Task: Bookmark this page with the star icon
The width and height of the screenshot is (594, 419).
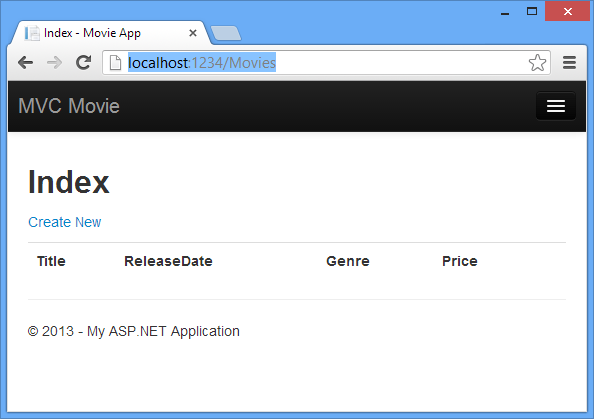Action: pos(537,63)
